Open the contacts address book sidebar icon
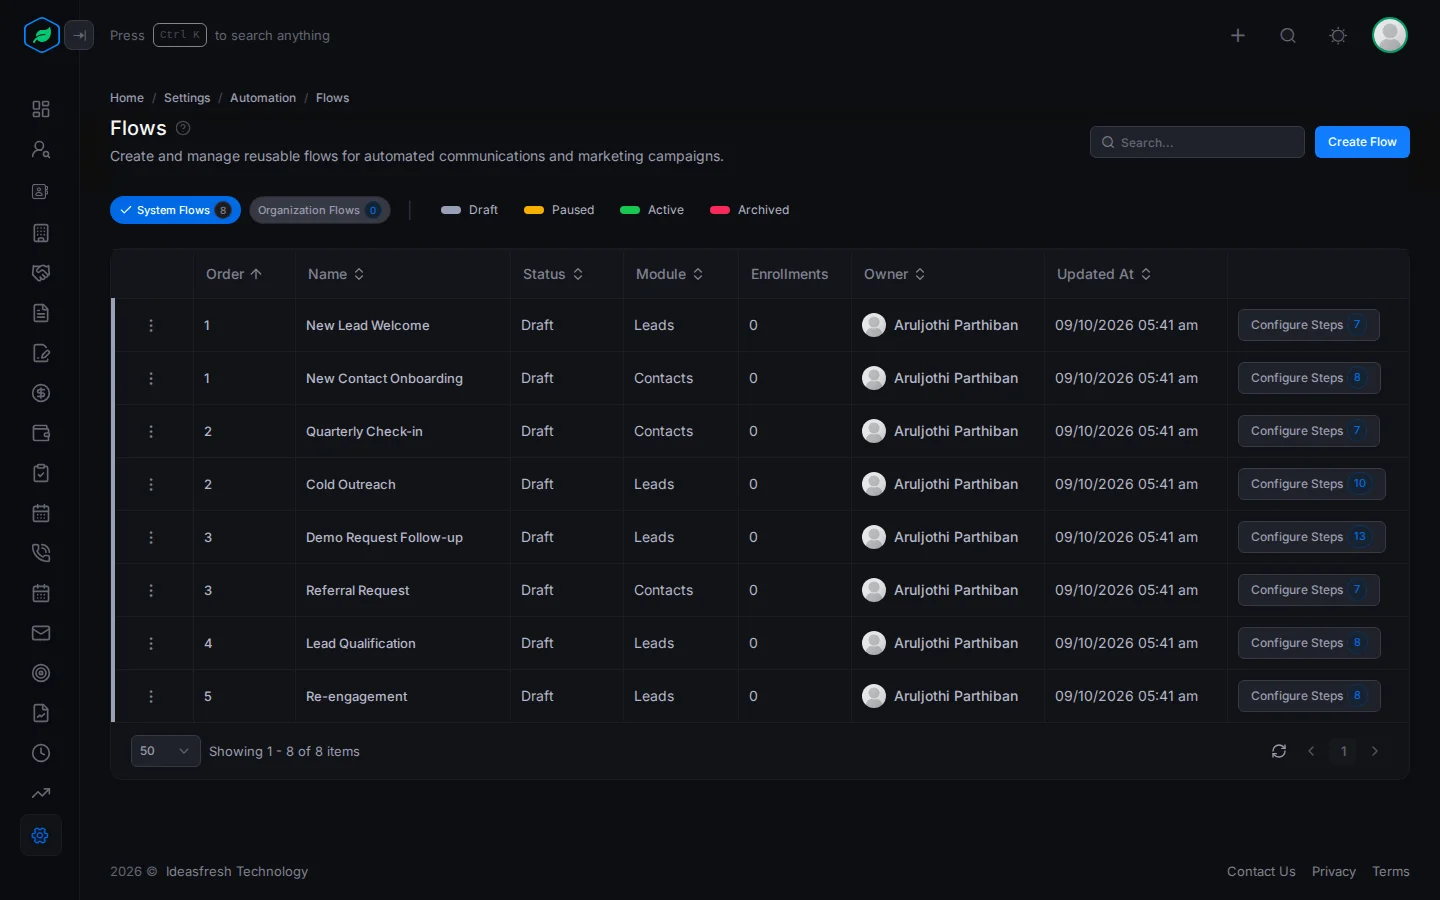 [x=41, y=191]
